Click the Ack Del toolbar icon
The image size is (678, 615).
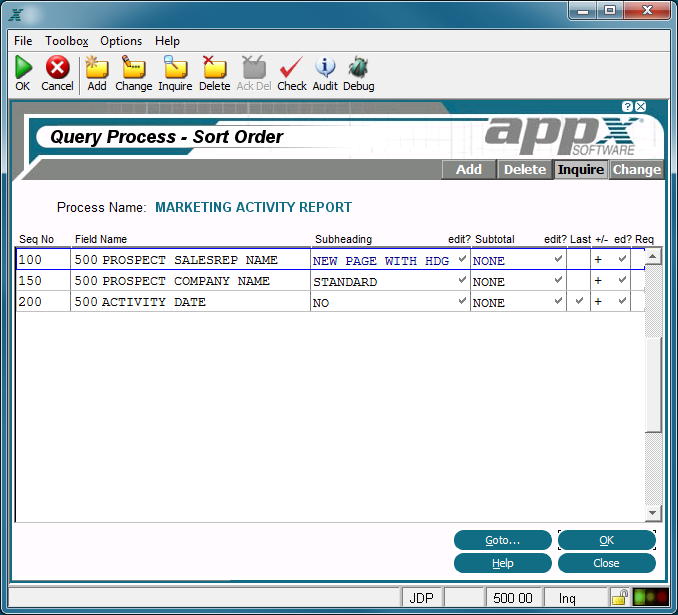(x=254, y=67)
